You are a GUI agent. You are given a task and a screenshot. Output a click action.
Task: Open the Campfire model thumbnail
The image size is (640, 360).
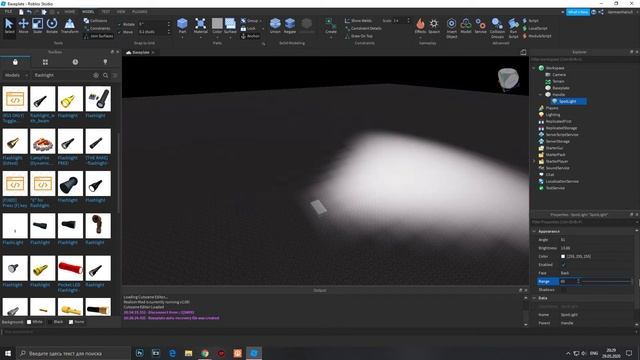click(42, 141)
